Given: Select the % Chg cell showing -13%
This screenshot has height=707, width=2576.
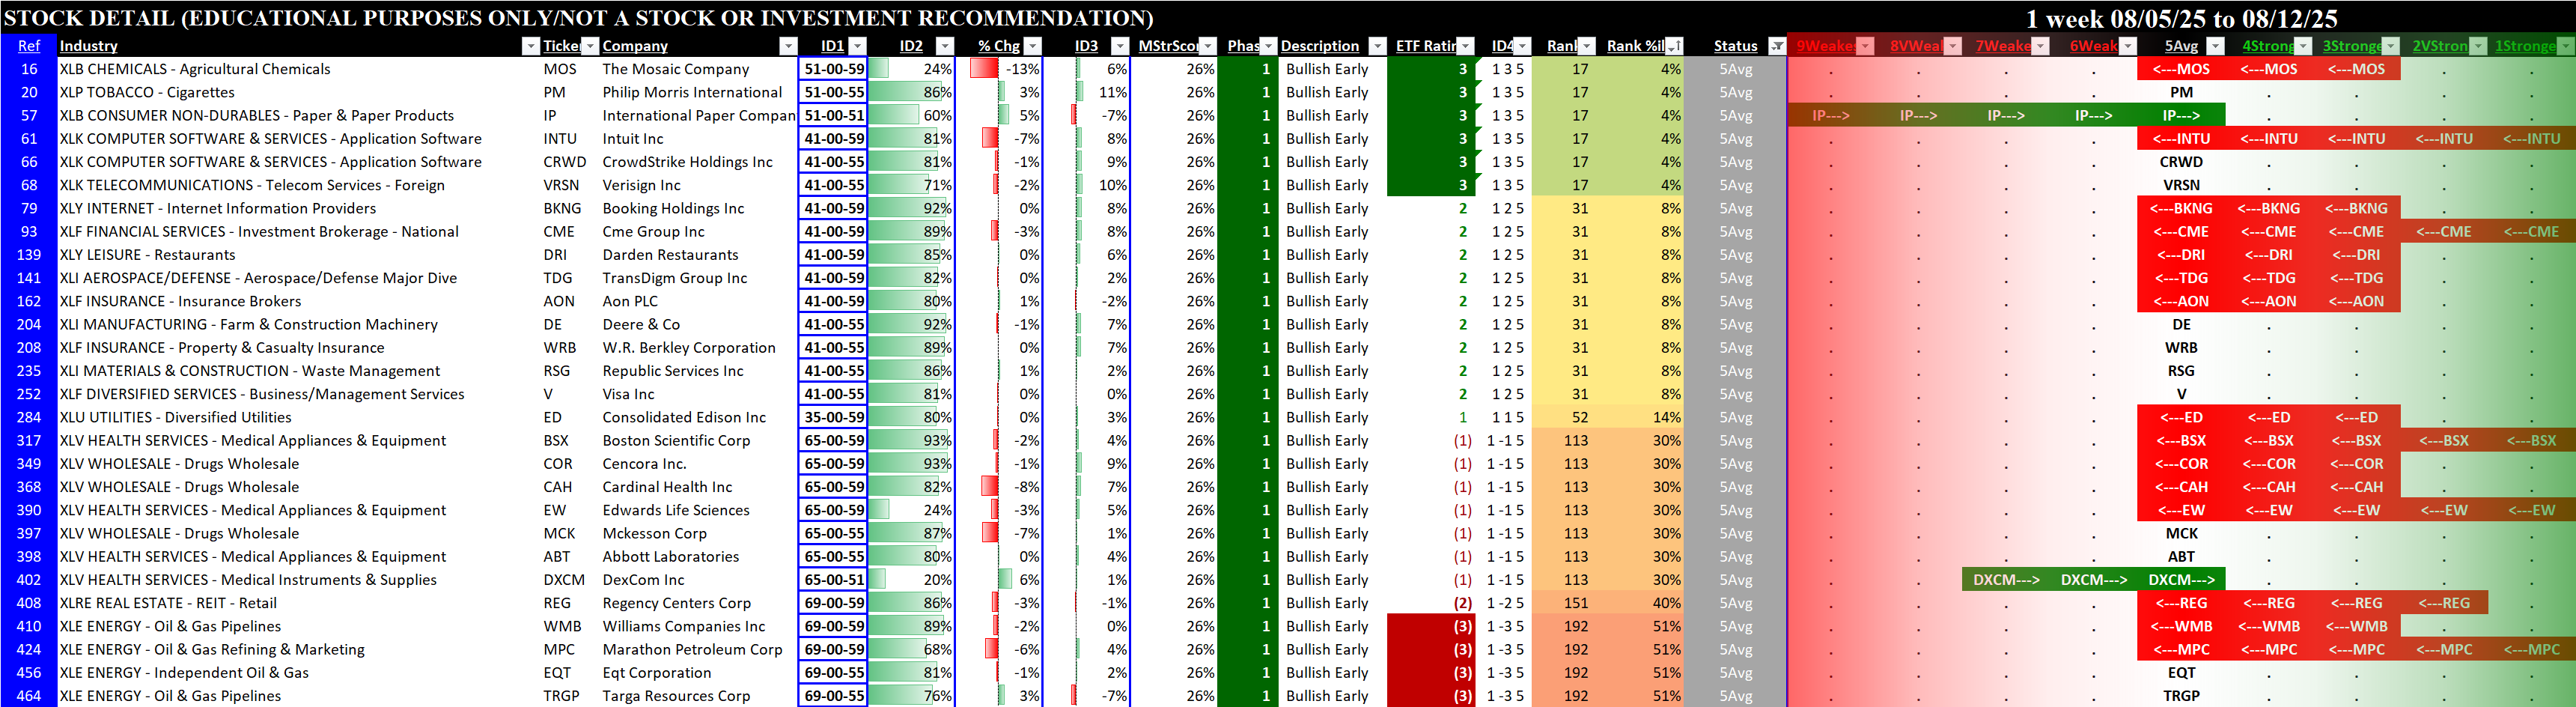Looking at the screenshot, I should pyautogui.click(x=1000, y=69).
